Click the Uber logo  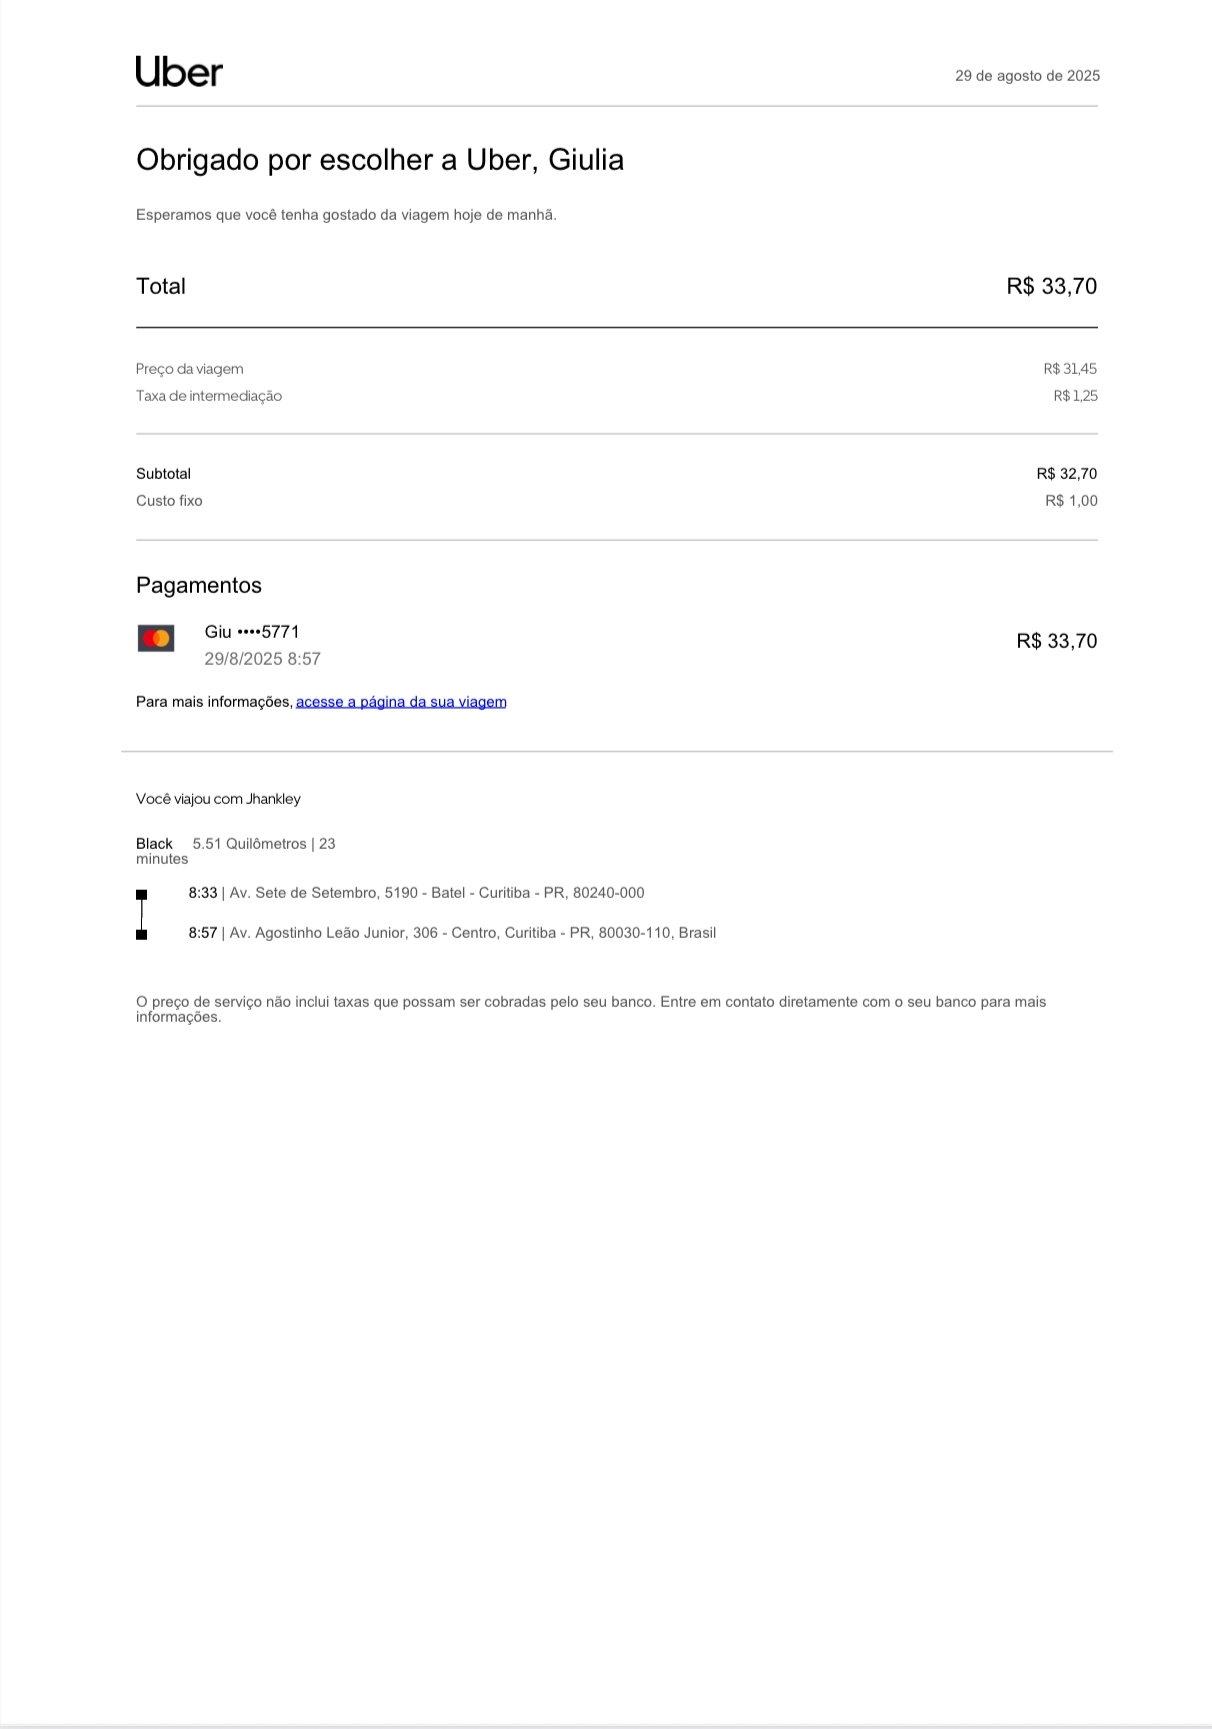pyautogui.click(x=179, y=72)
